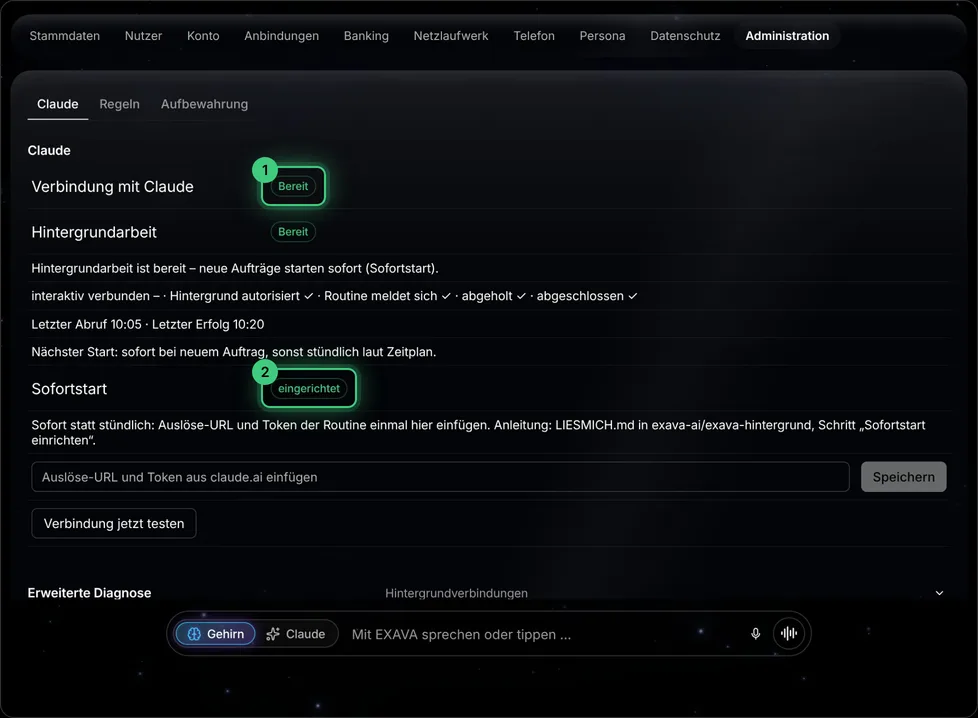Screen dimensions: 978x718
Task: Click the Verbindung mit Claude label
Action: coord(112,187)
